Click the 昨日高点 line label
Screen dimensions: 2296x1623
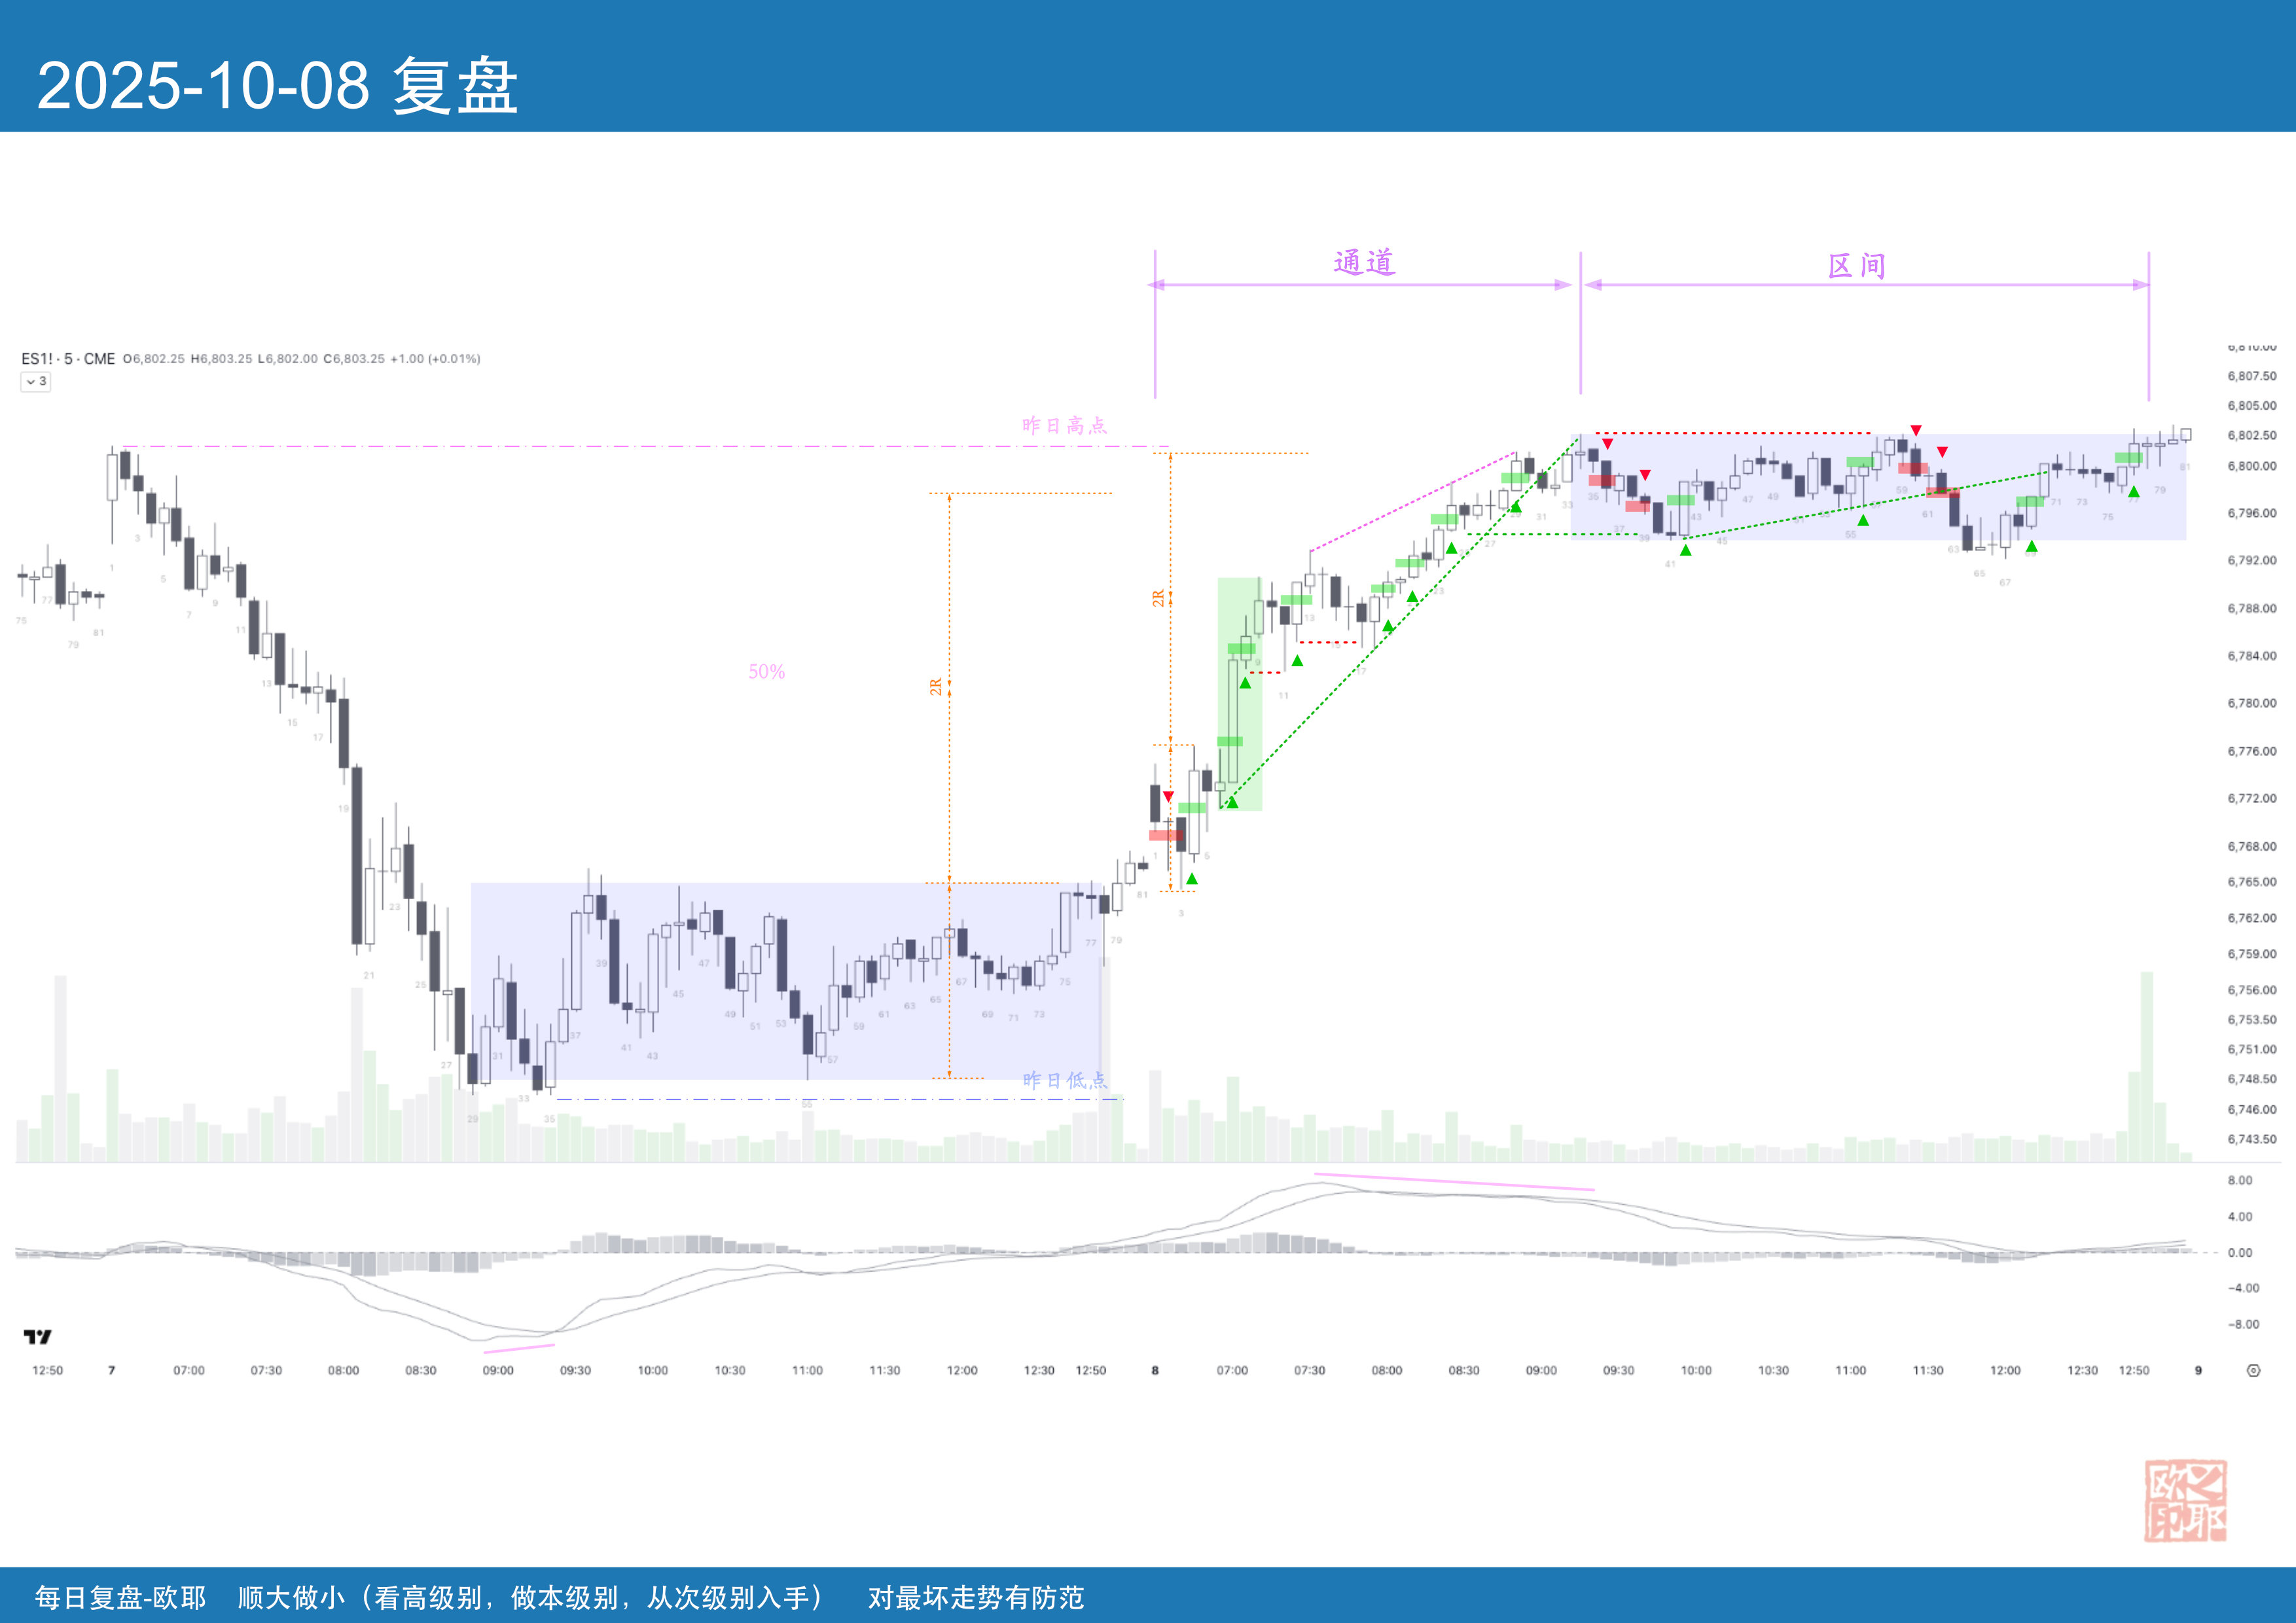(1064, 425)
